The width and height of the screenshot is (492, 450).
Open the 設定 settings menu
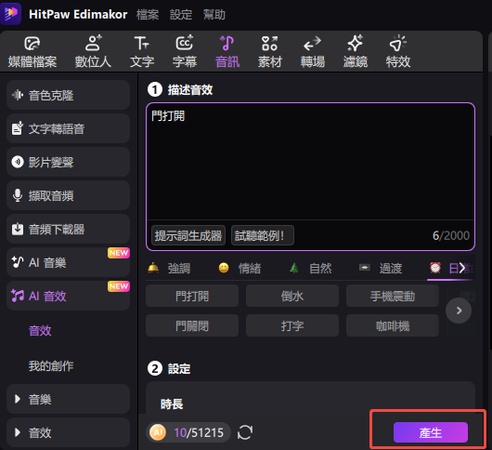(181, 14)
